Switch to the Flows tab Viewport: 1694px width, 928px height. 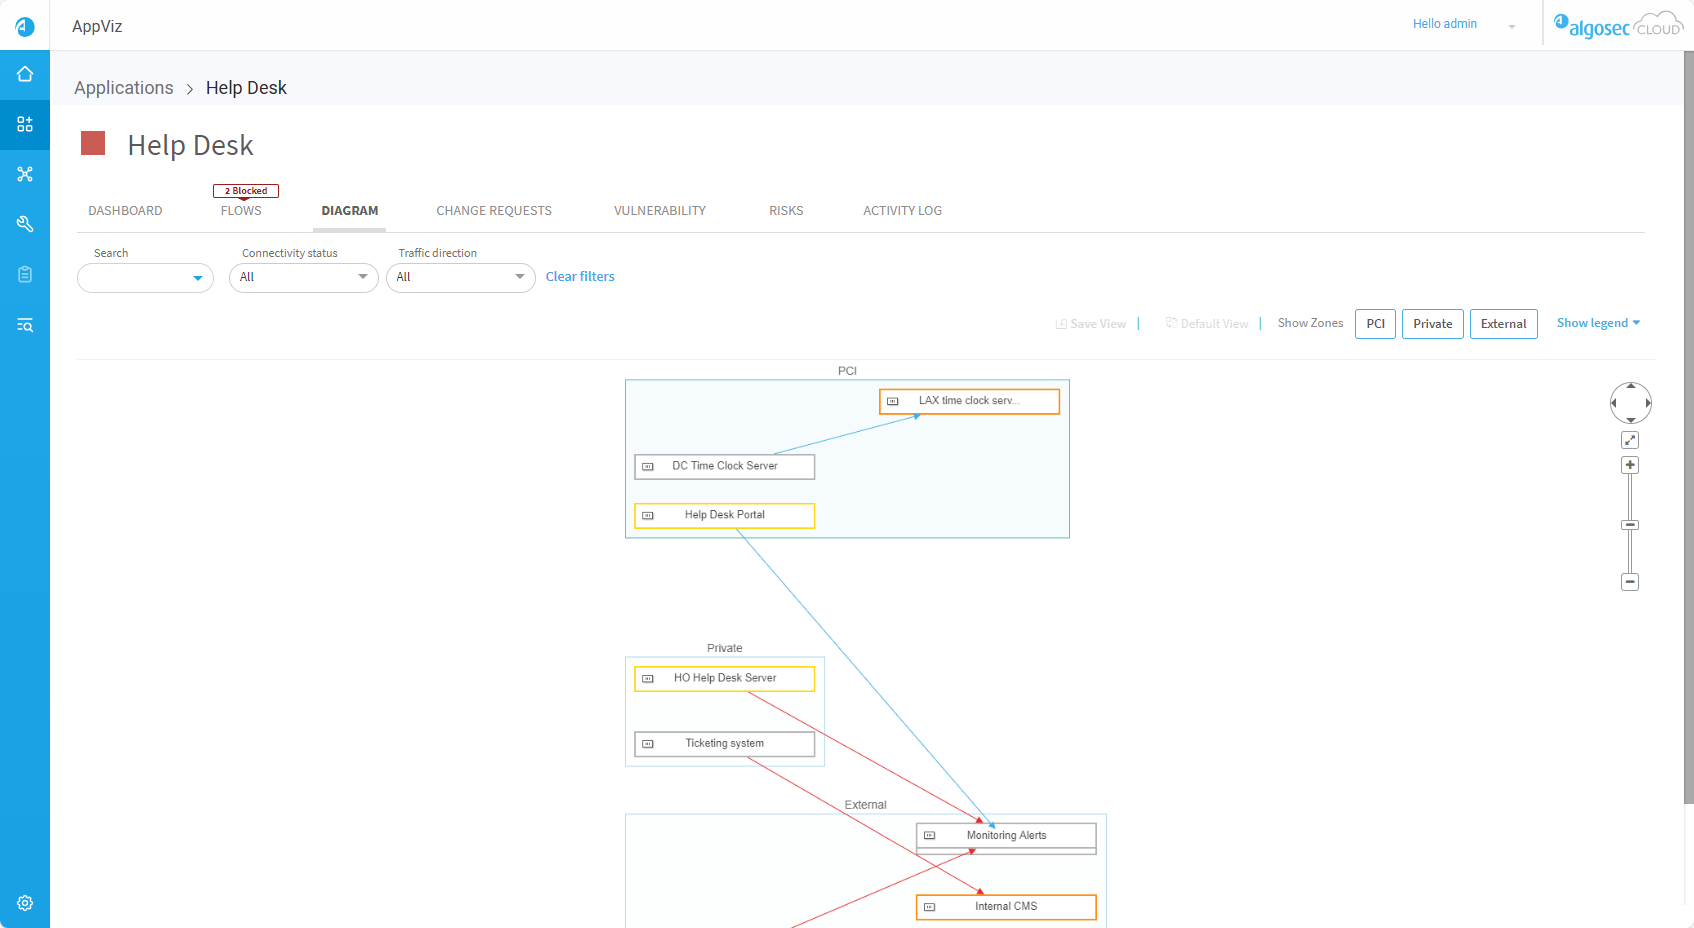[241, 211]
